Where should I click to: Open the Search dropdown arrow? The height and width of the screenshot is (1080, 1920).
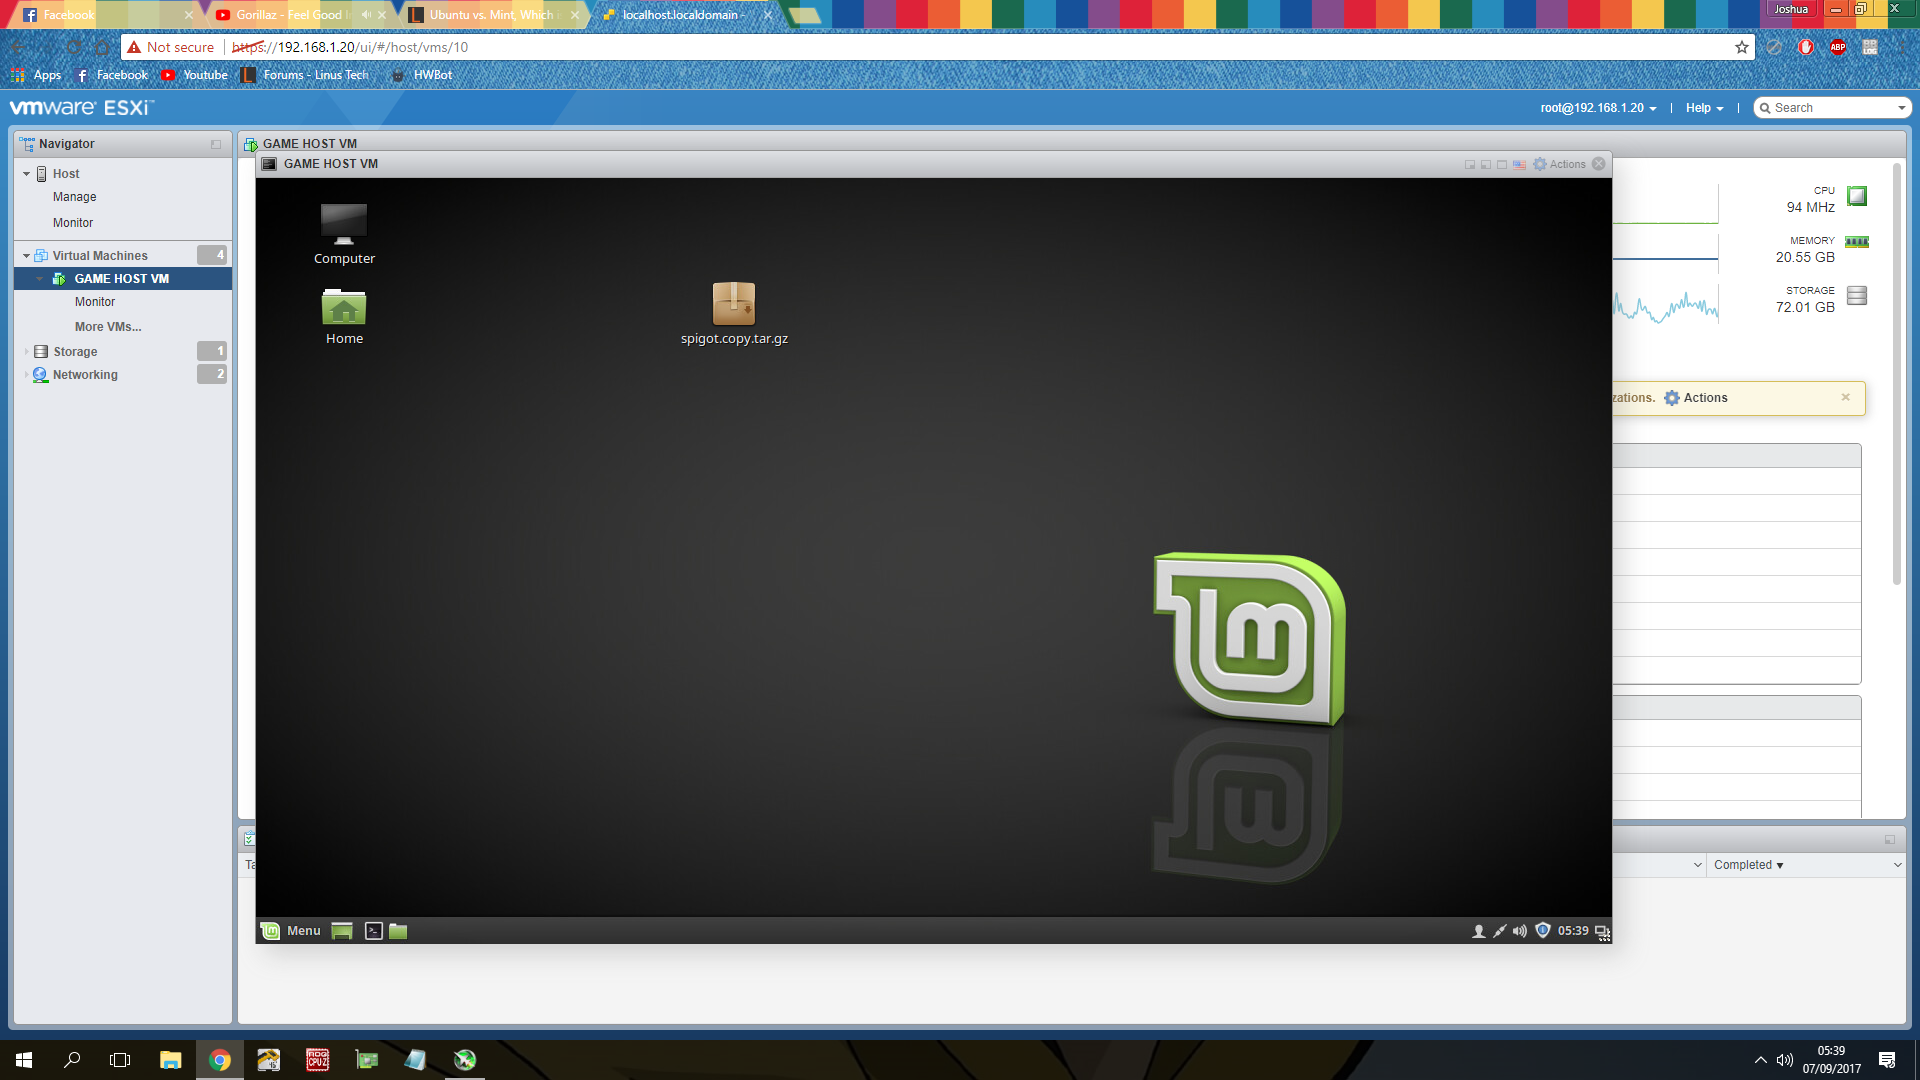(1901, 108)
